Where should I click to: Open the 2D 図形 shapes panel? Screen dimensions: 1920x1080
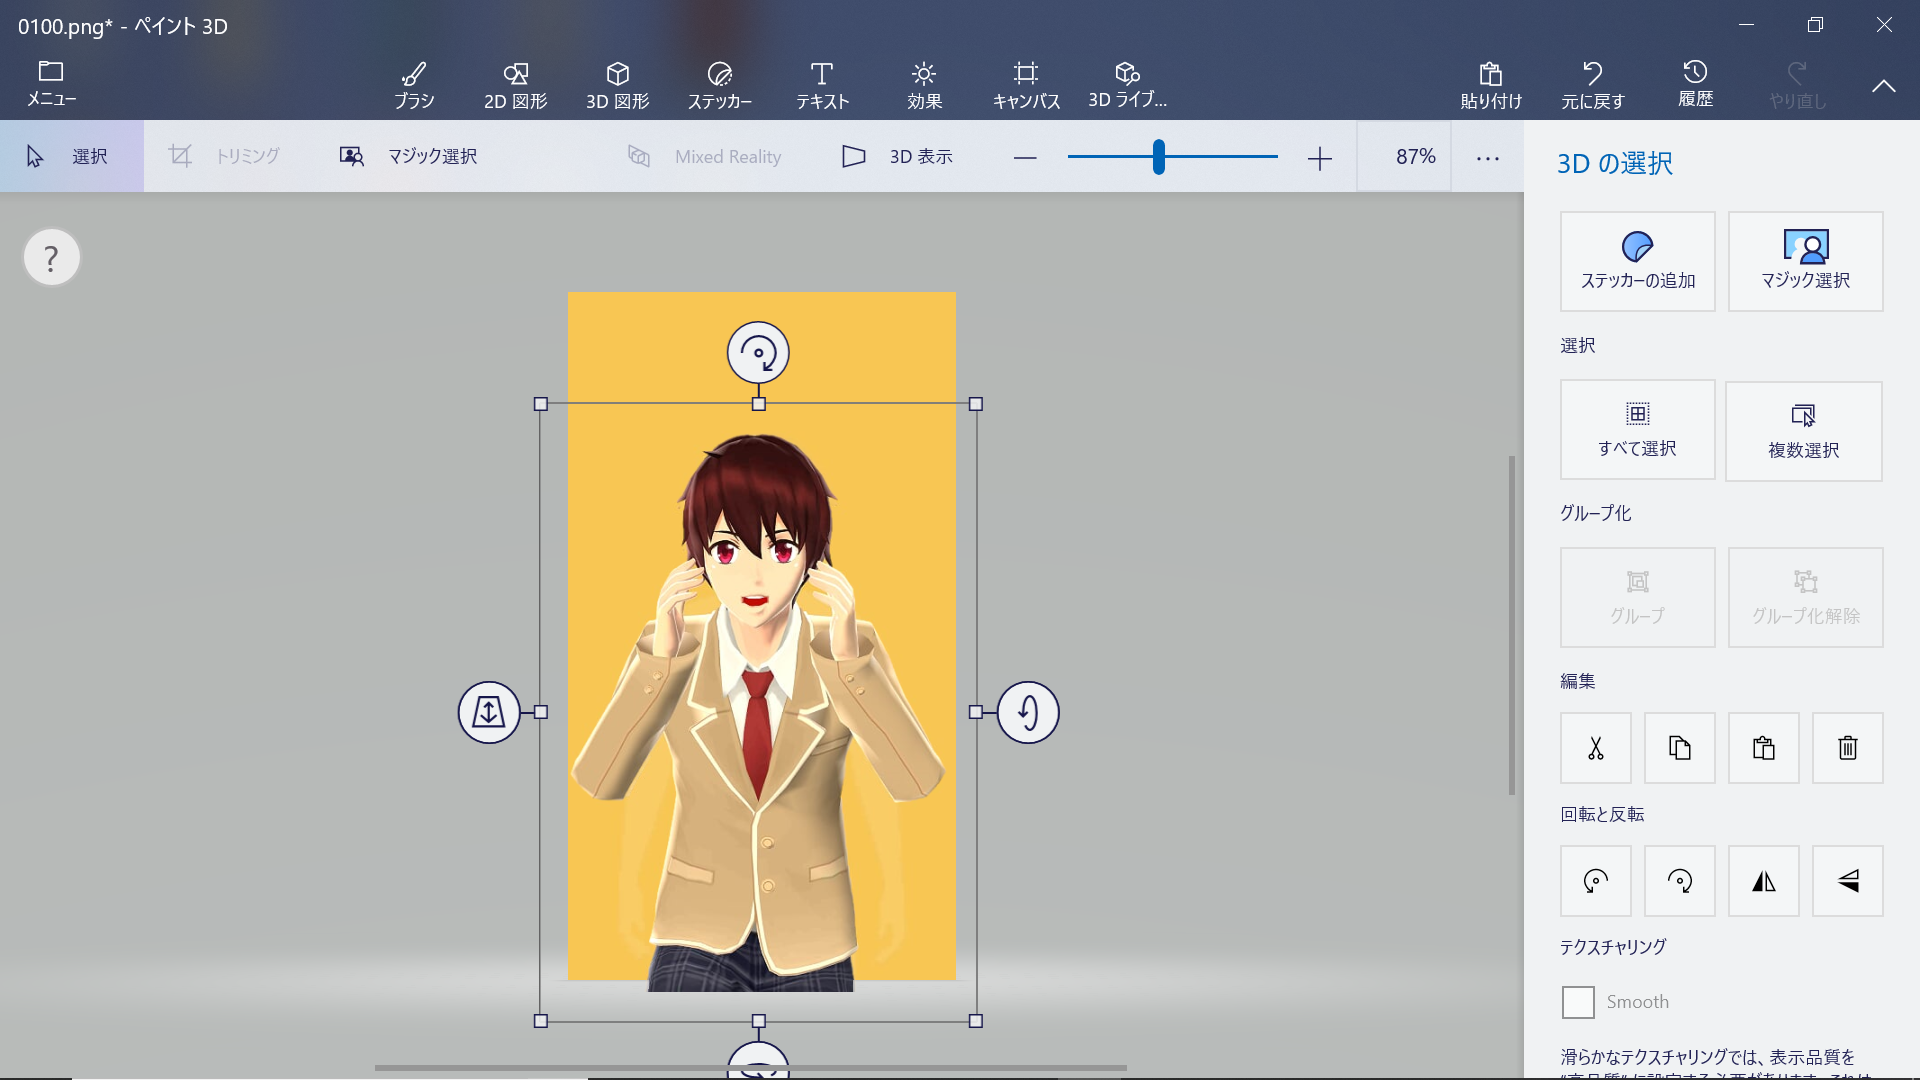click(x=514, y=82)
